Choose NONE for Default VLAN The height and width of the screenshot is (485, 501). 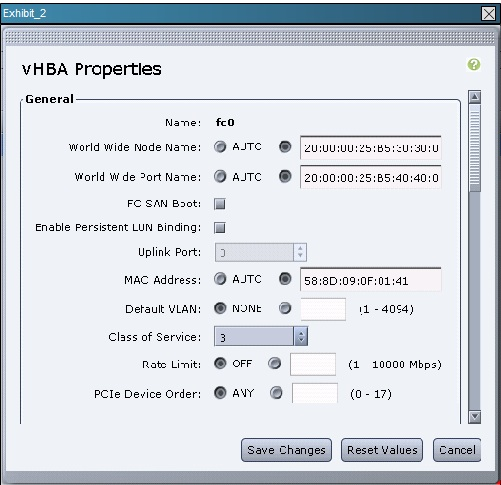[x=220, y=308]
